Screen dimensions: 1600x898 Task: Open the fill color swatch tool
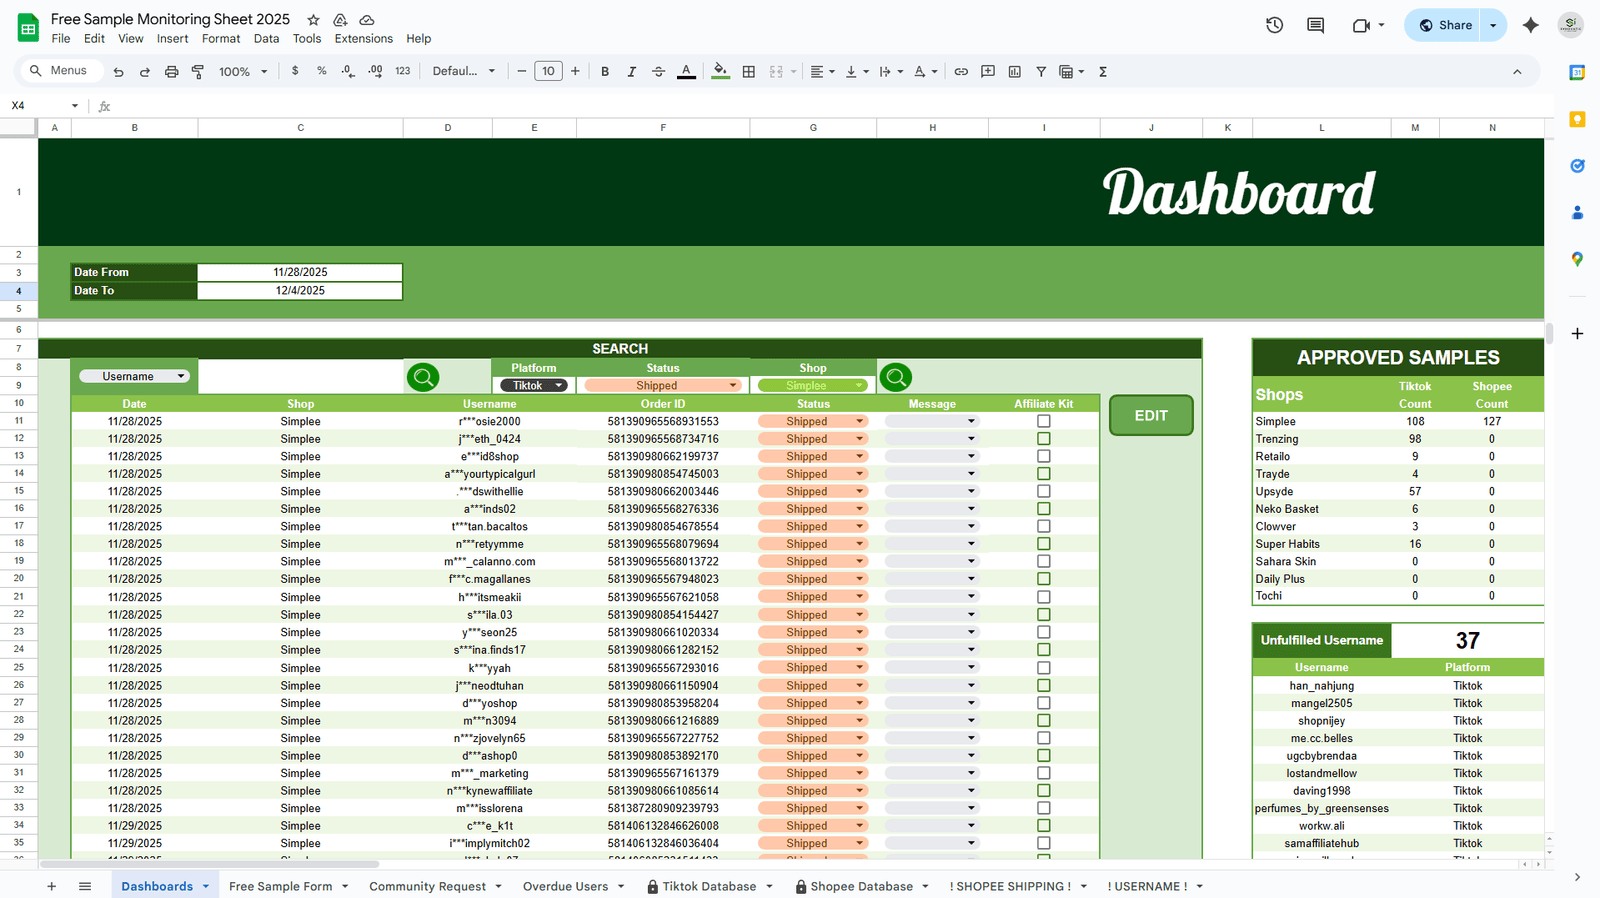pos(720,71)
